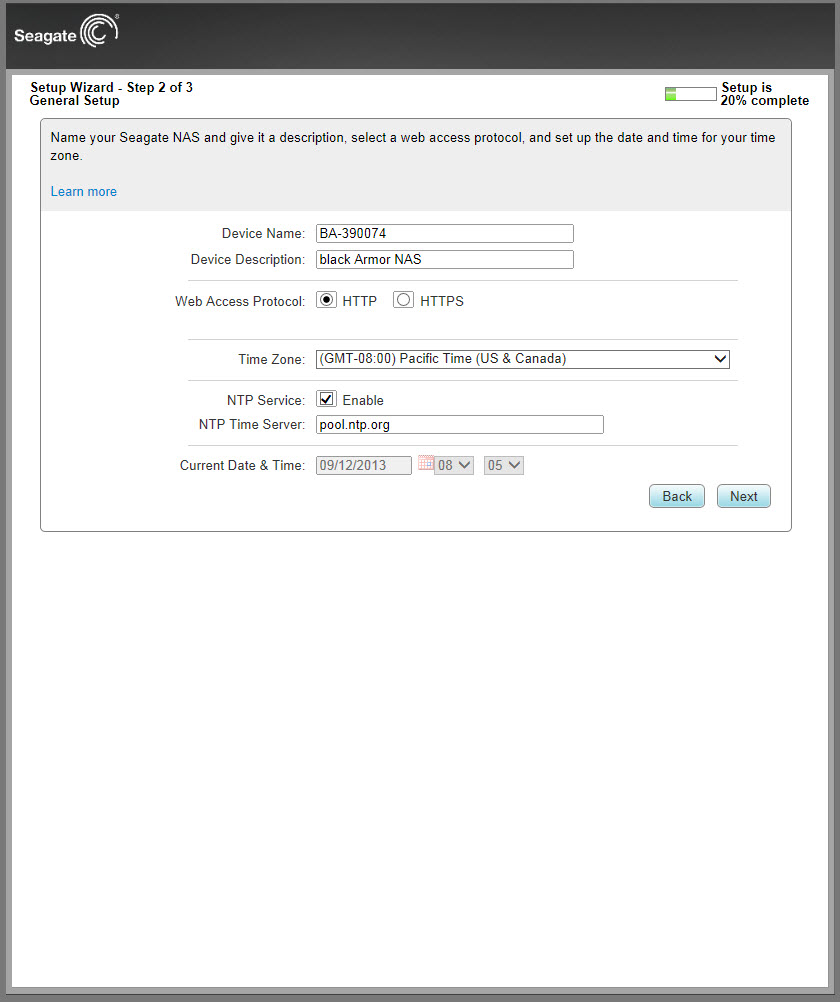This screenshot has height=1002, width=840.
Task: Click the 'Setup Wizard - Step 2 of 3' heading
Action: pos(111,88)
